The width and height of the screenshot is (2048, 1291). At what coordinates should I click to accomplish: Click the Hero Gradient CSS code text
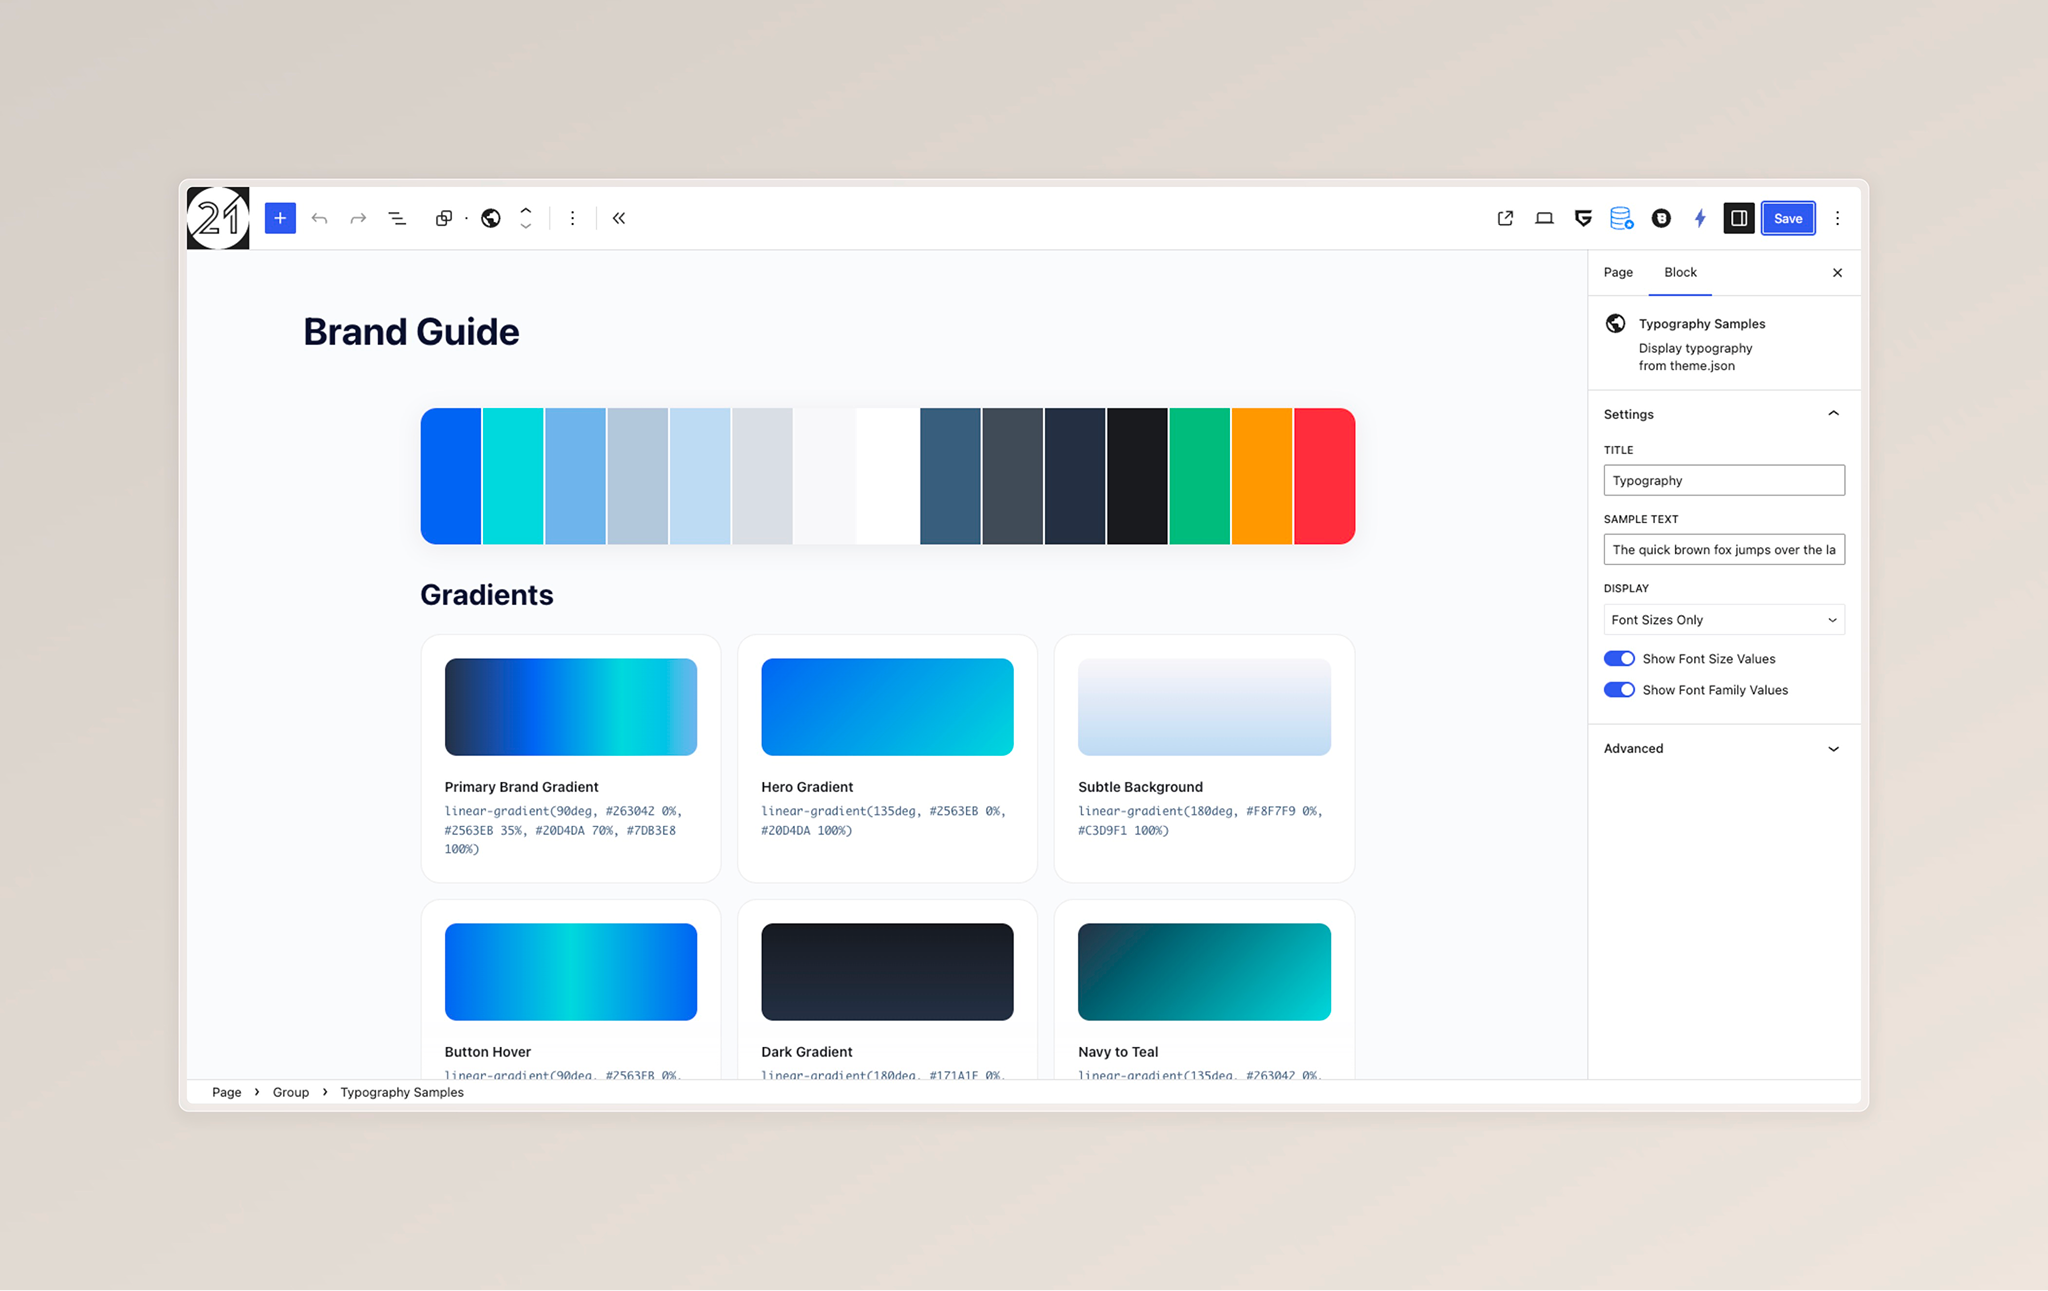884,821
